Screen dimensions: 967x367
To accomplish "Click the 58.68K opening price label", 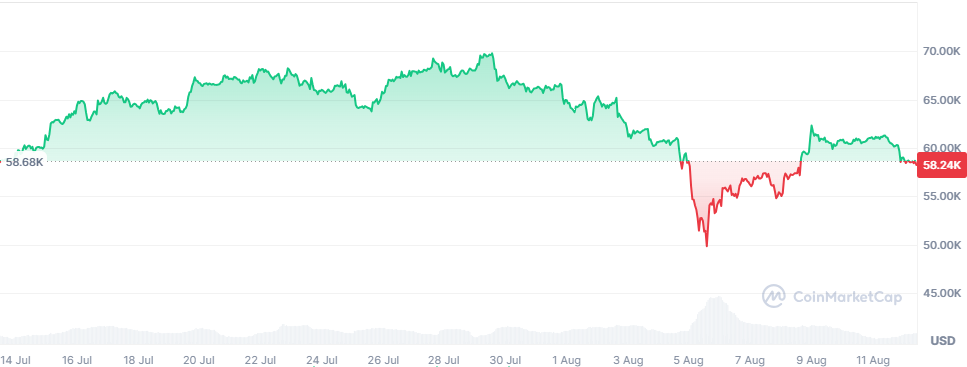I will point(25,162).
